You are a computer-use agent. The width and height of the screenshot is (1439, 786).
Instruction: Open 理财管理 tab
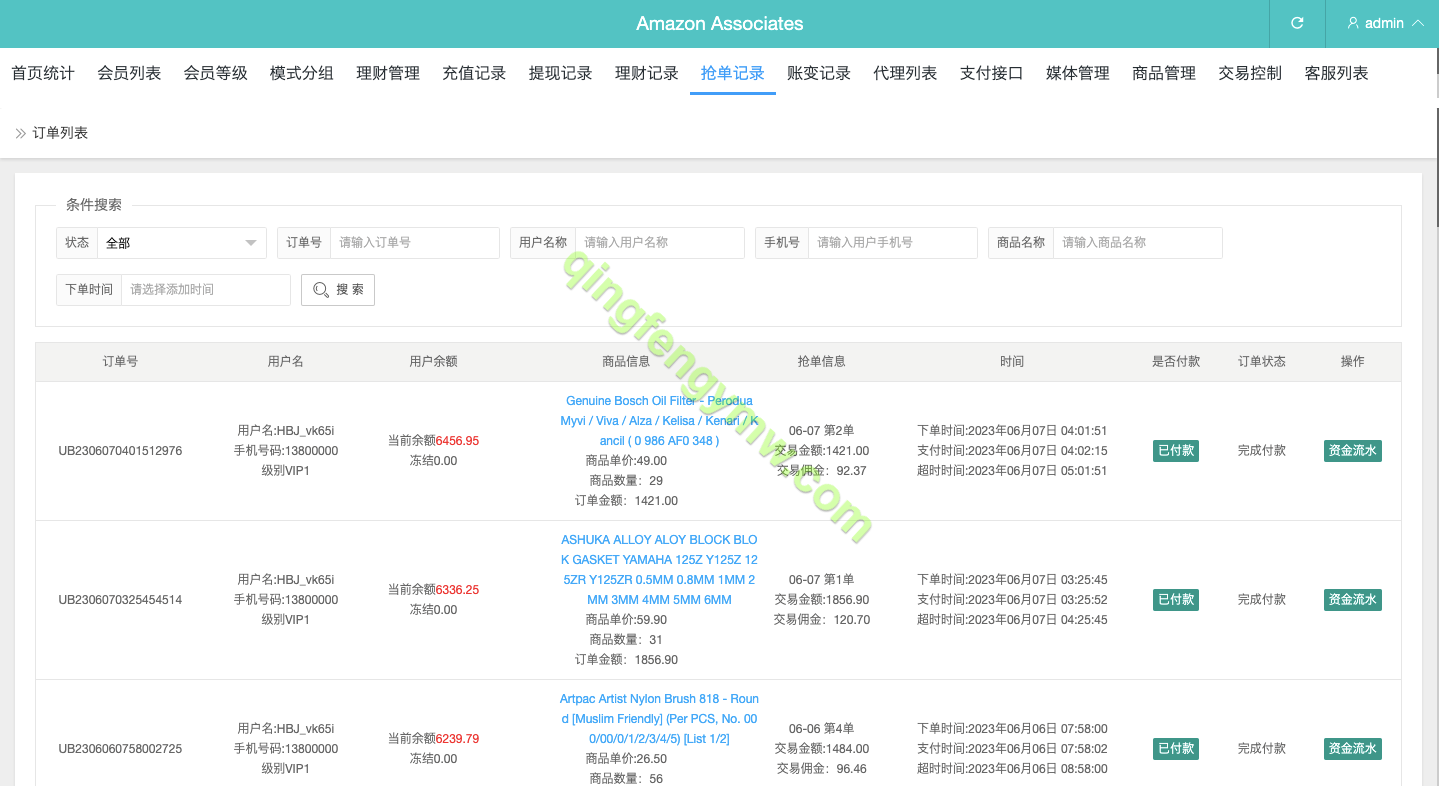(x=388, y=73)
